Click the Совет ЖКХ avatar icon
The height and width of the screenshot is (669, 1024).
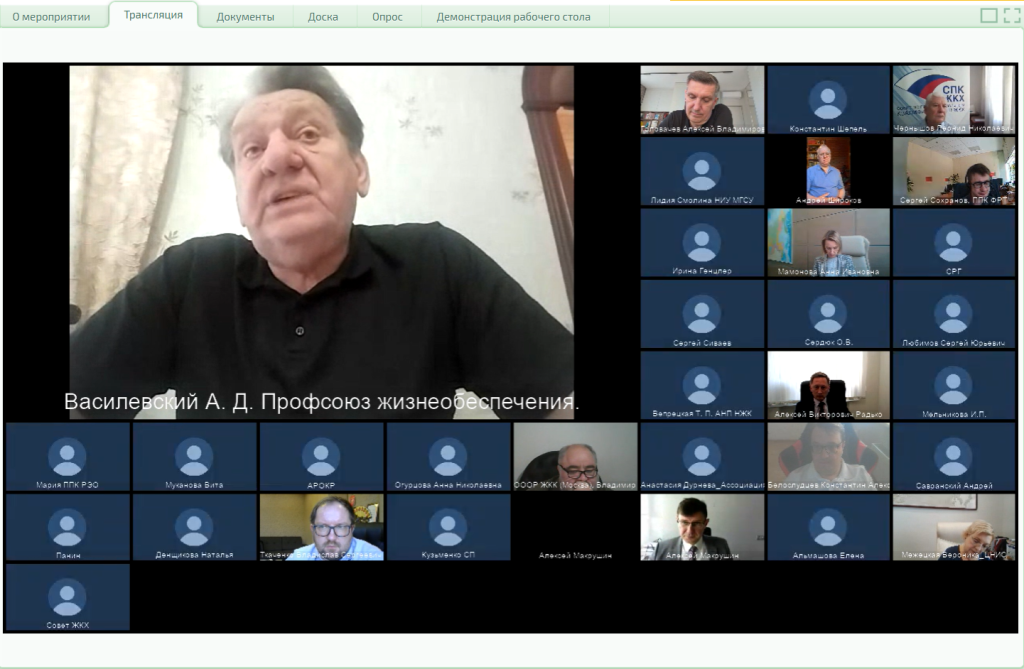[x=67, y=597]
